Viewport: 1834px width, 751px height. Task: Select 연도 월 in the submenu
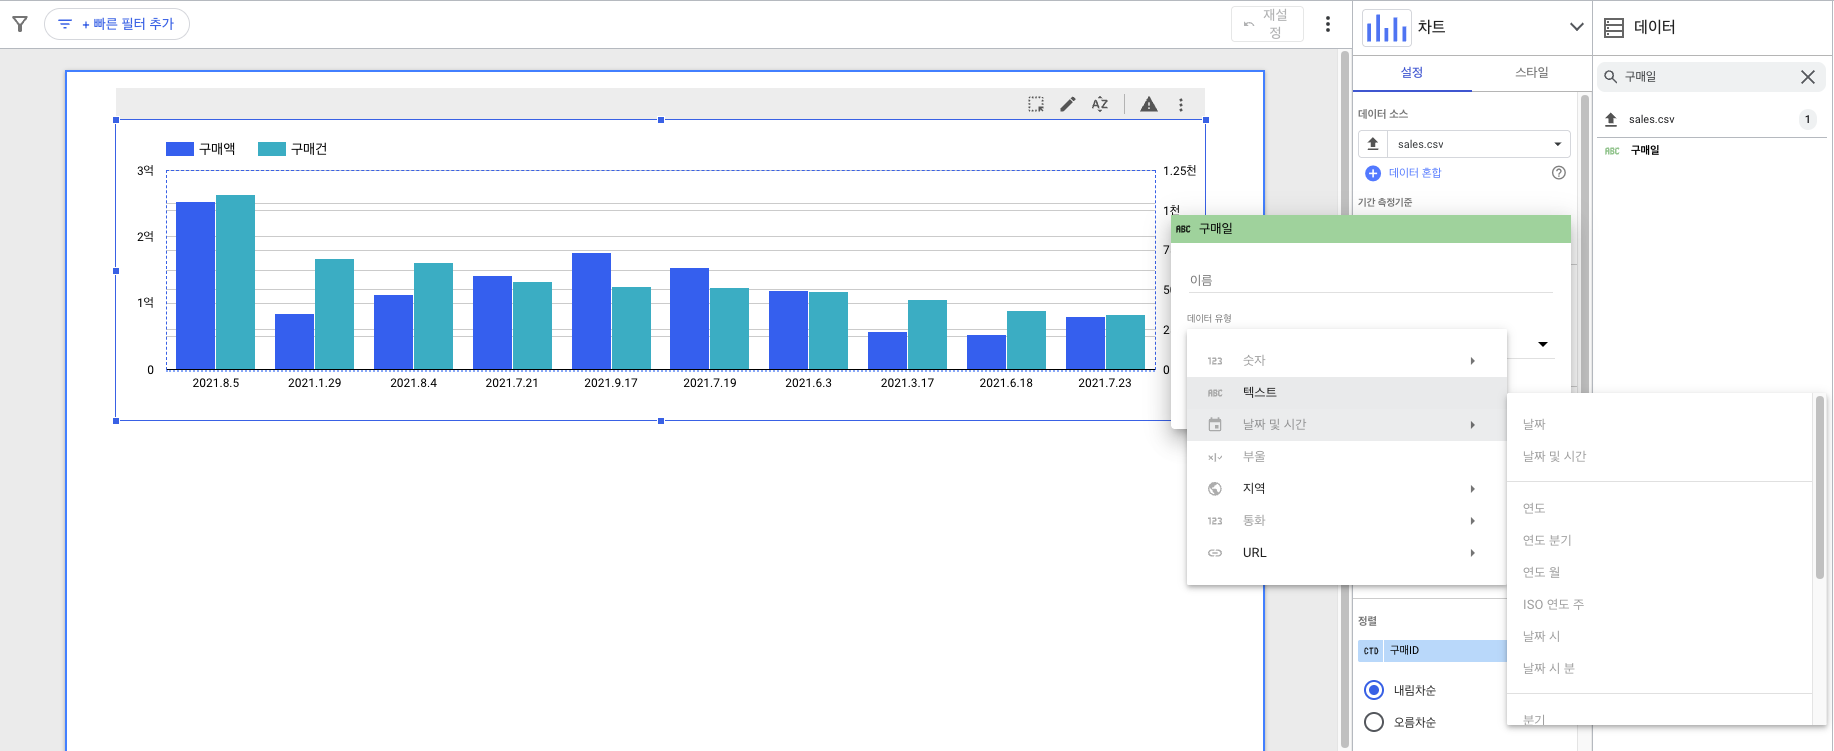(1660, 573)
